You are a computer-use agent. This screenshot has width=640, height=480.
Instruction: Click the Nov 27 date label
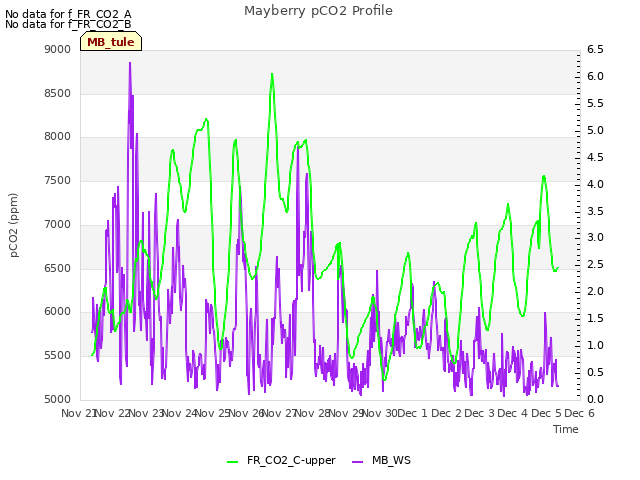click(279, 413)
